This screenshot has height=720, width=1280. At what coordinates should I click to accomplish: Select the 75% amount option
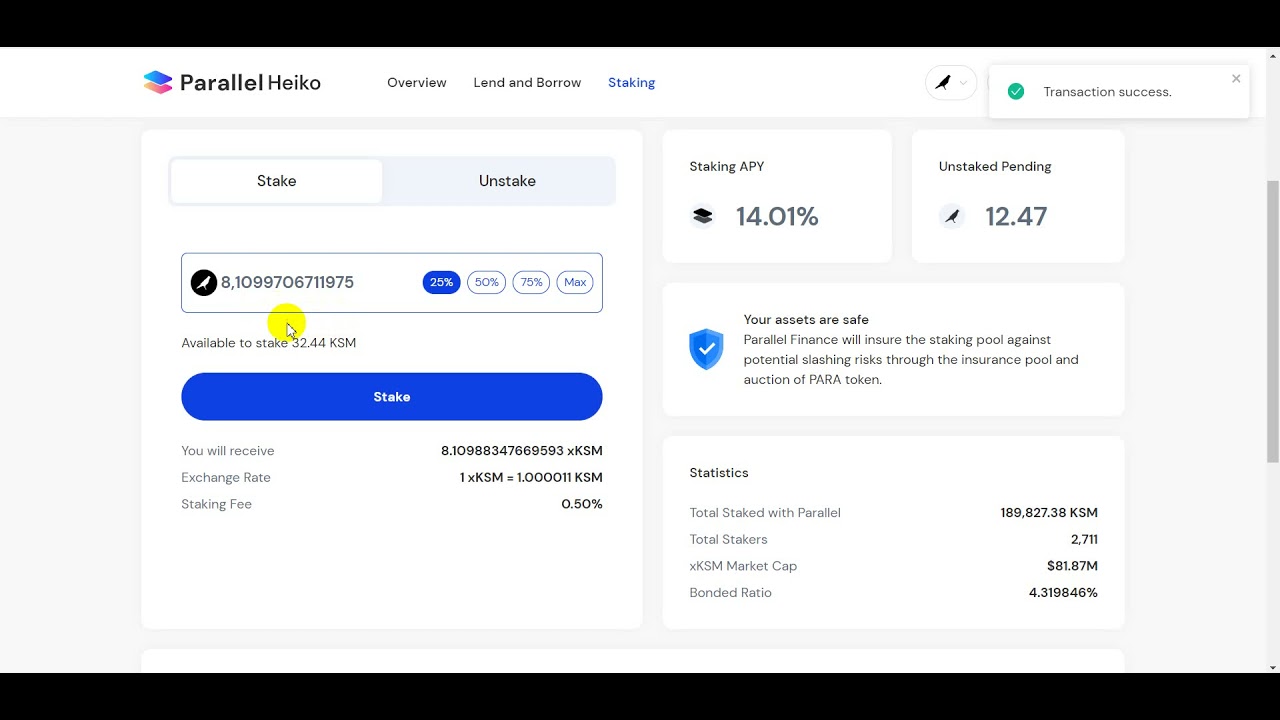(531, 283)
